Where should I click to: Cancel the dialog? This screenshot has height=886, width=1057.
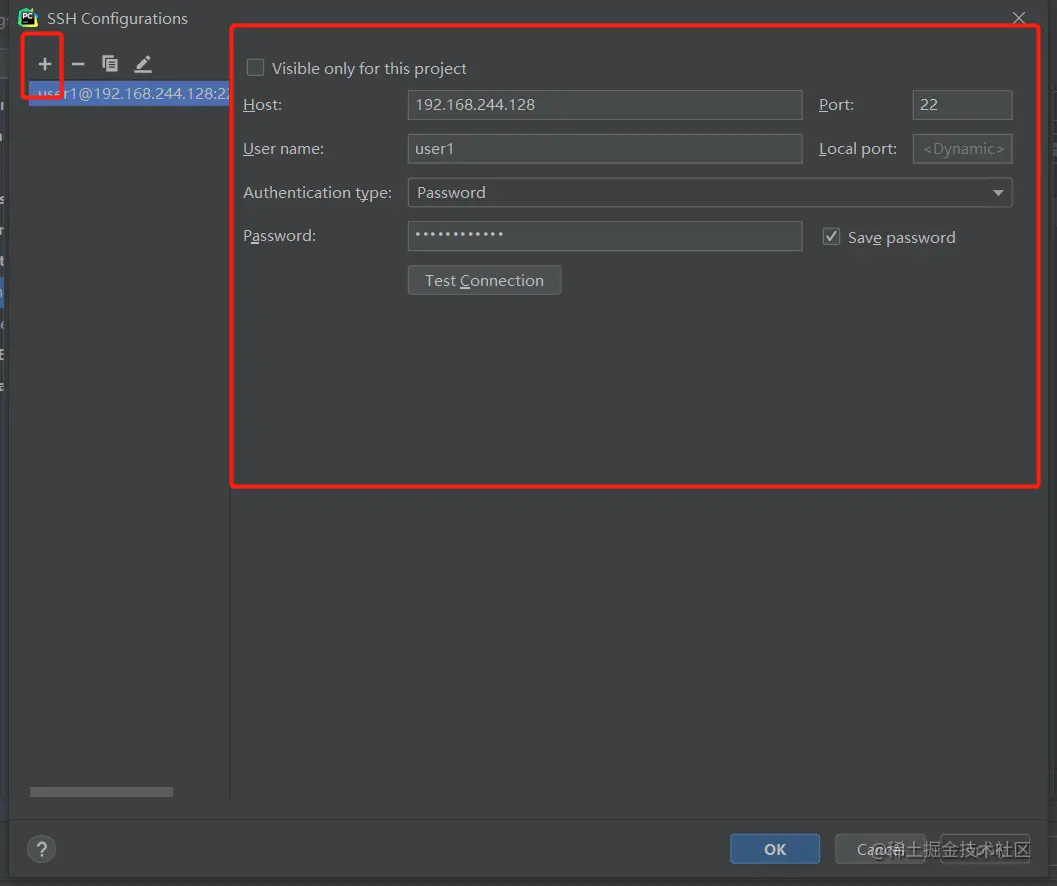tap(880, 849)
